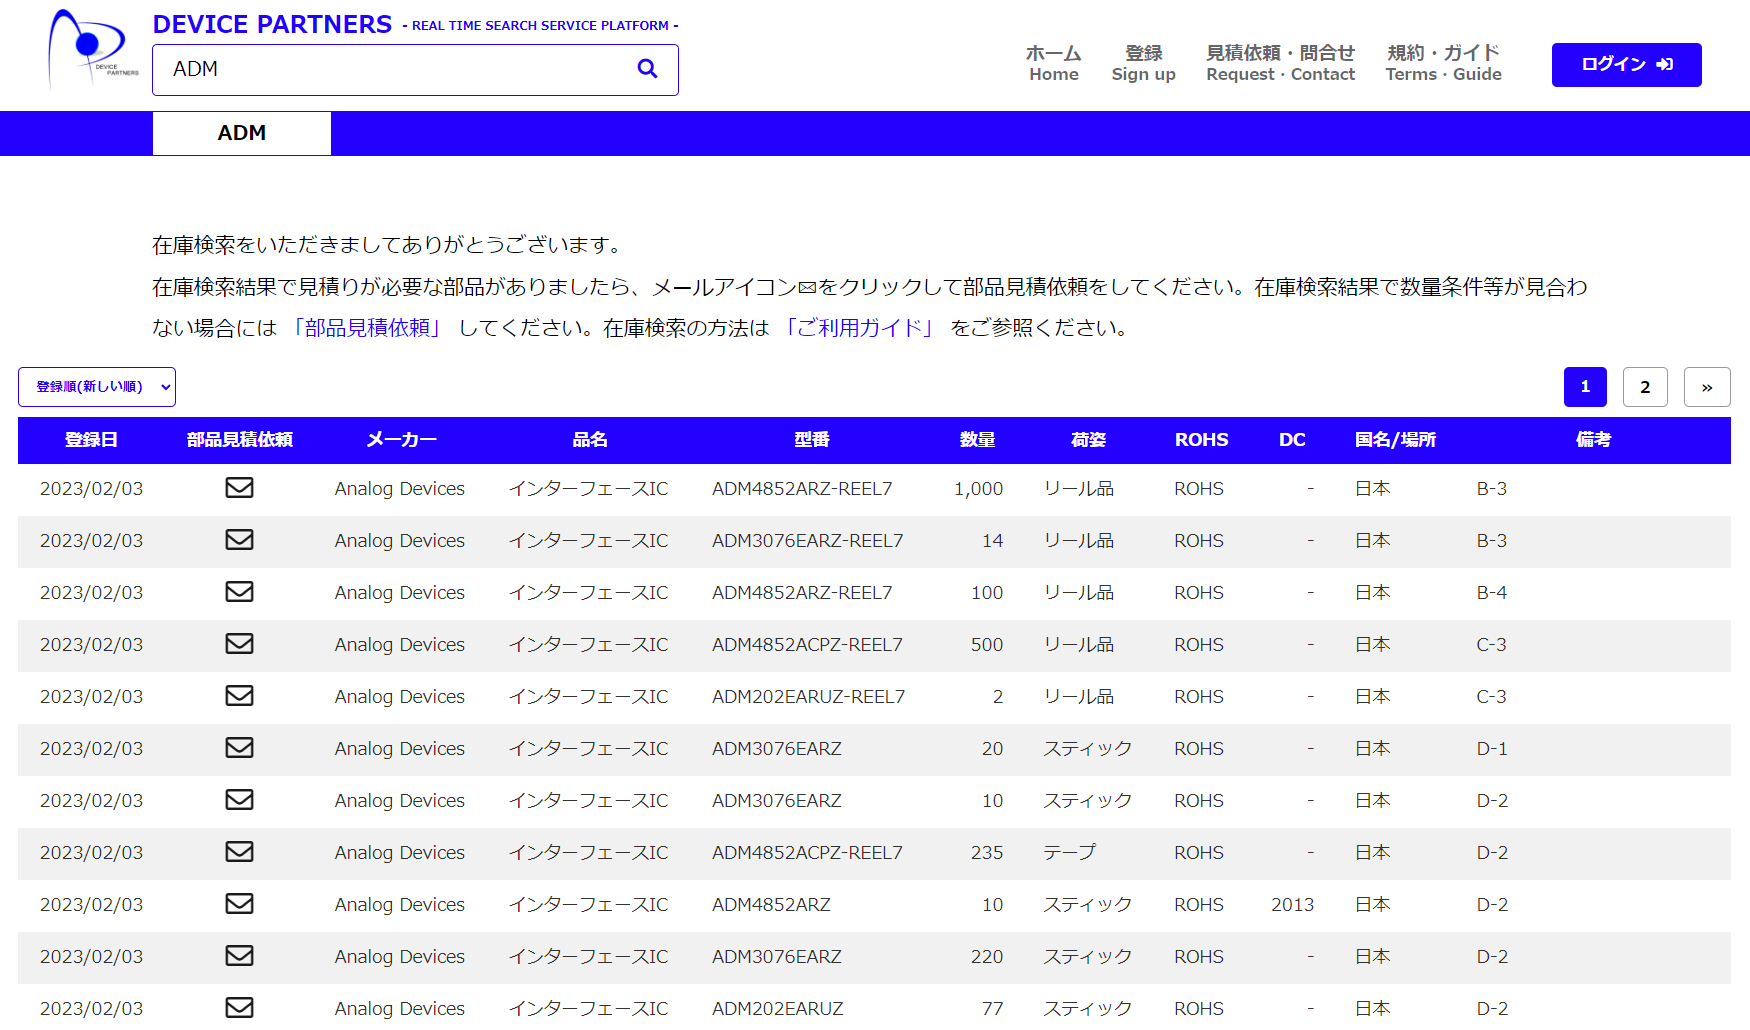Click the Device Partners logo
Screen dimensions: 1750x1030
click(x=93, y=48)
